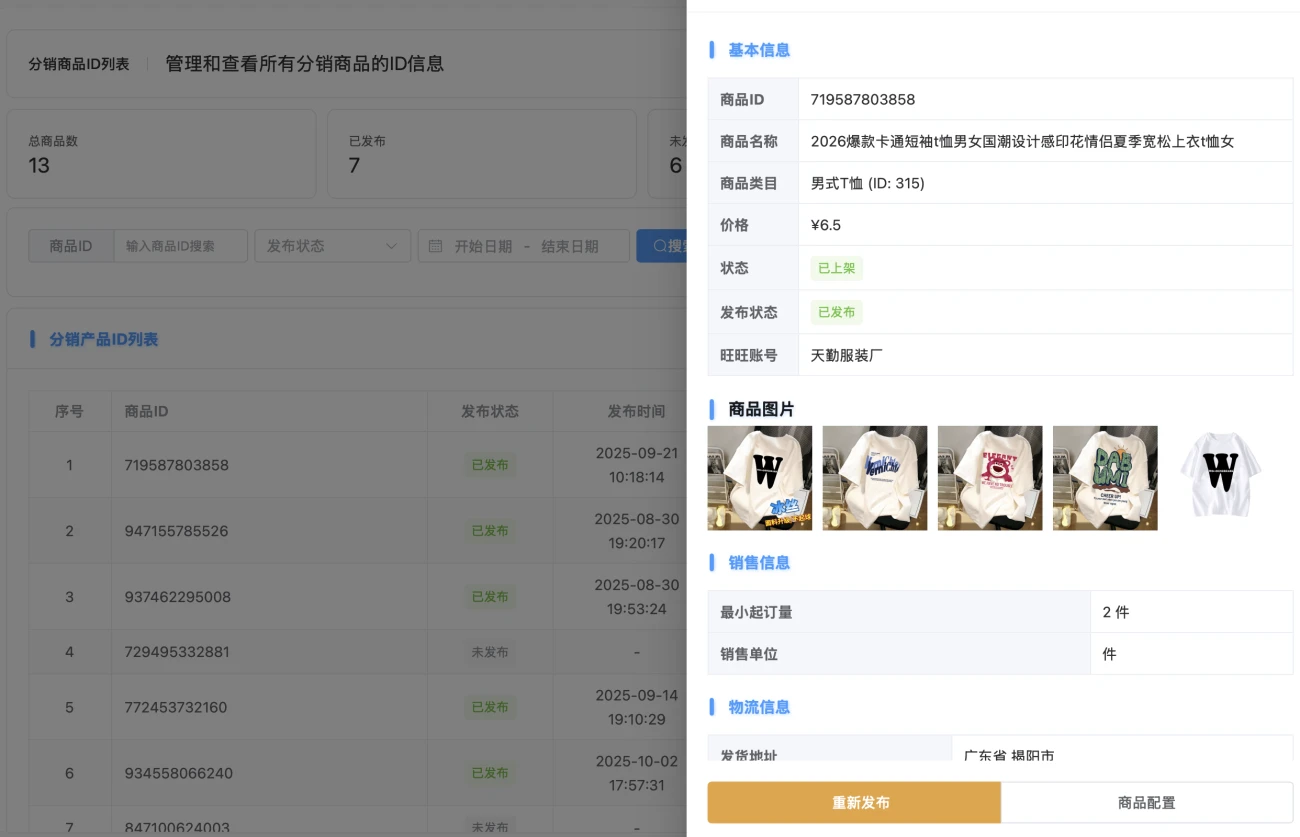Click the blue progress bar beside 销售信息

(712, 562)
